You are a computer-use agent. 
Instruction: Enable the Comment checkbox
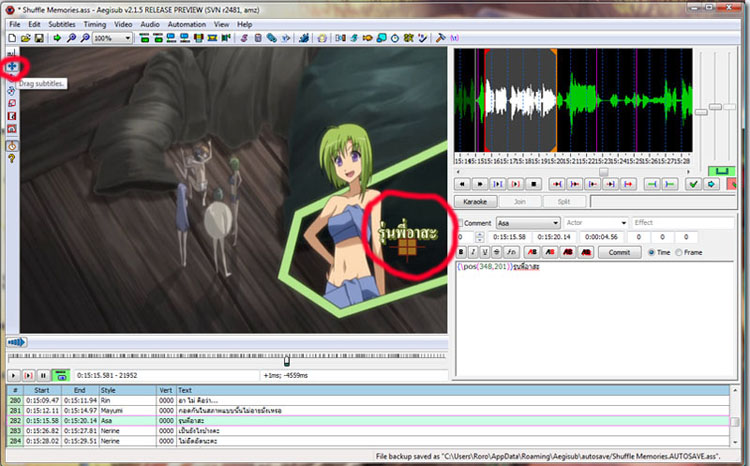tap(460, 223)
